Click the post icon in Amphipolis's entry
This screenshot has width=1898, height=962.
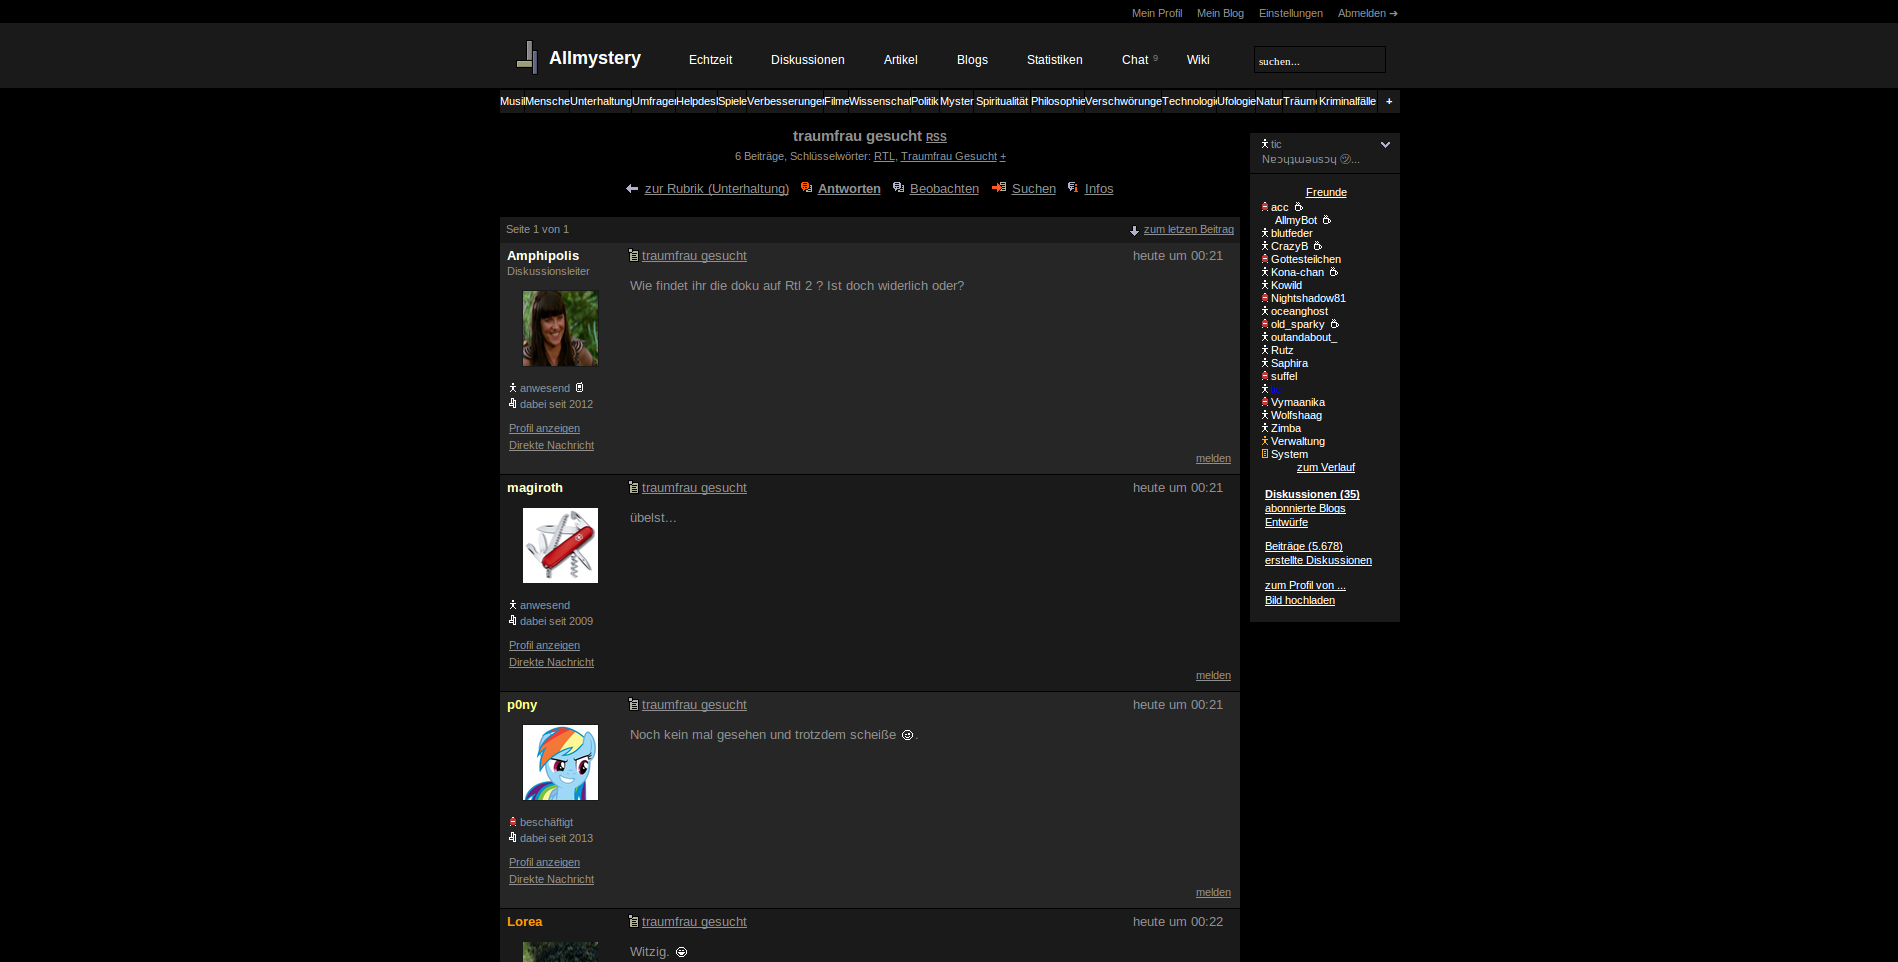coord(633,256)
